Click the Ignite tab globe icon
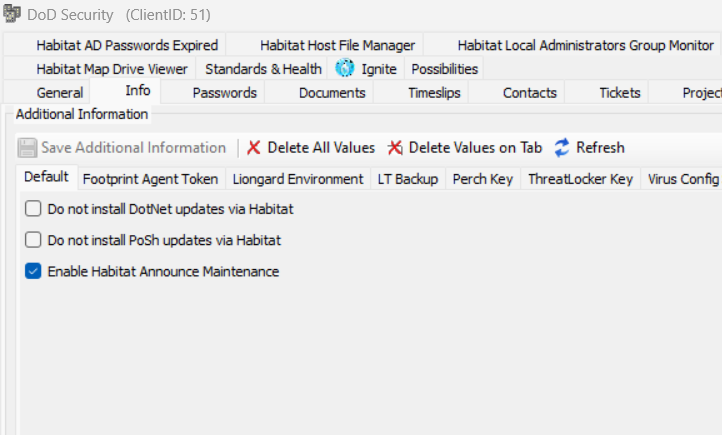 pos(345,69)
